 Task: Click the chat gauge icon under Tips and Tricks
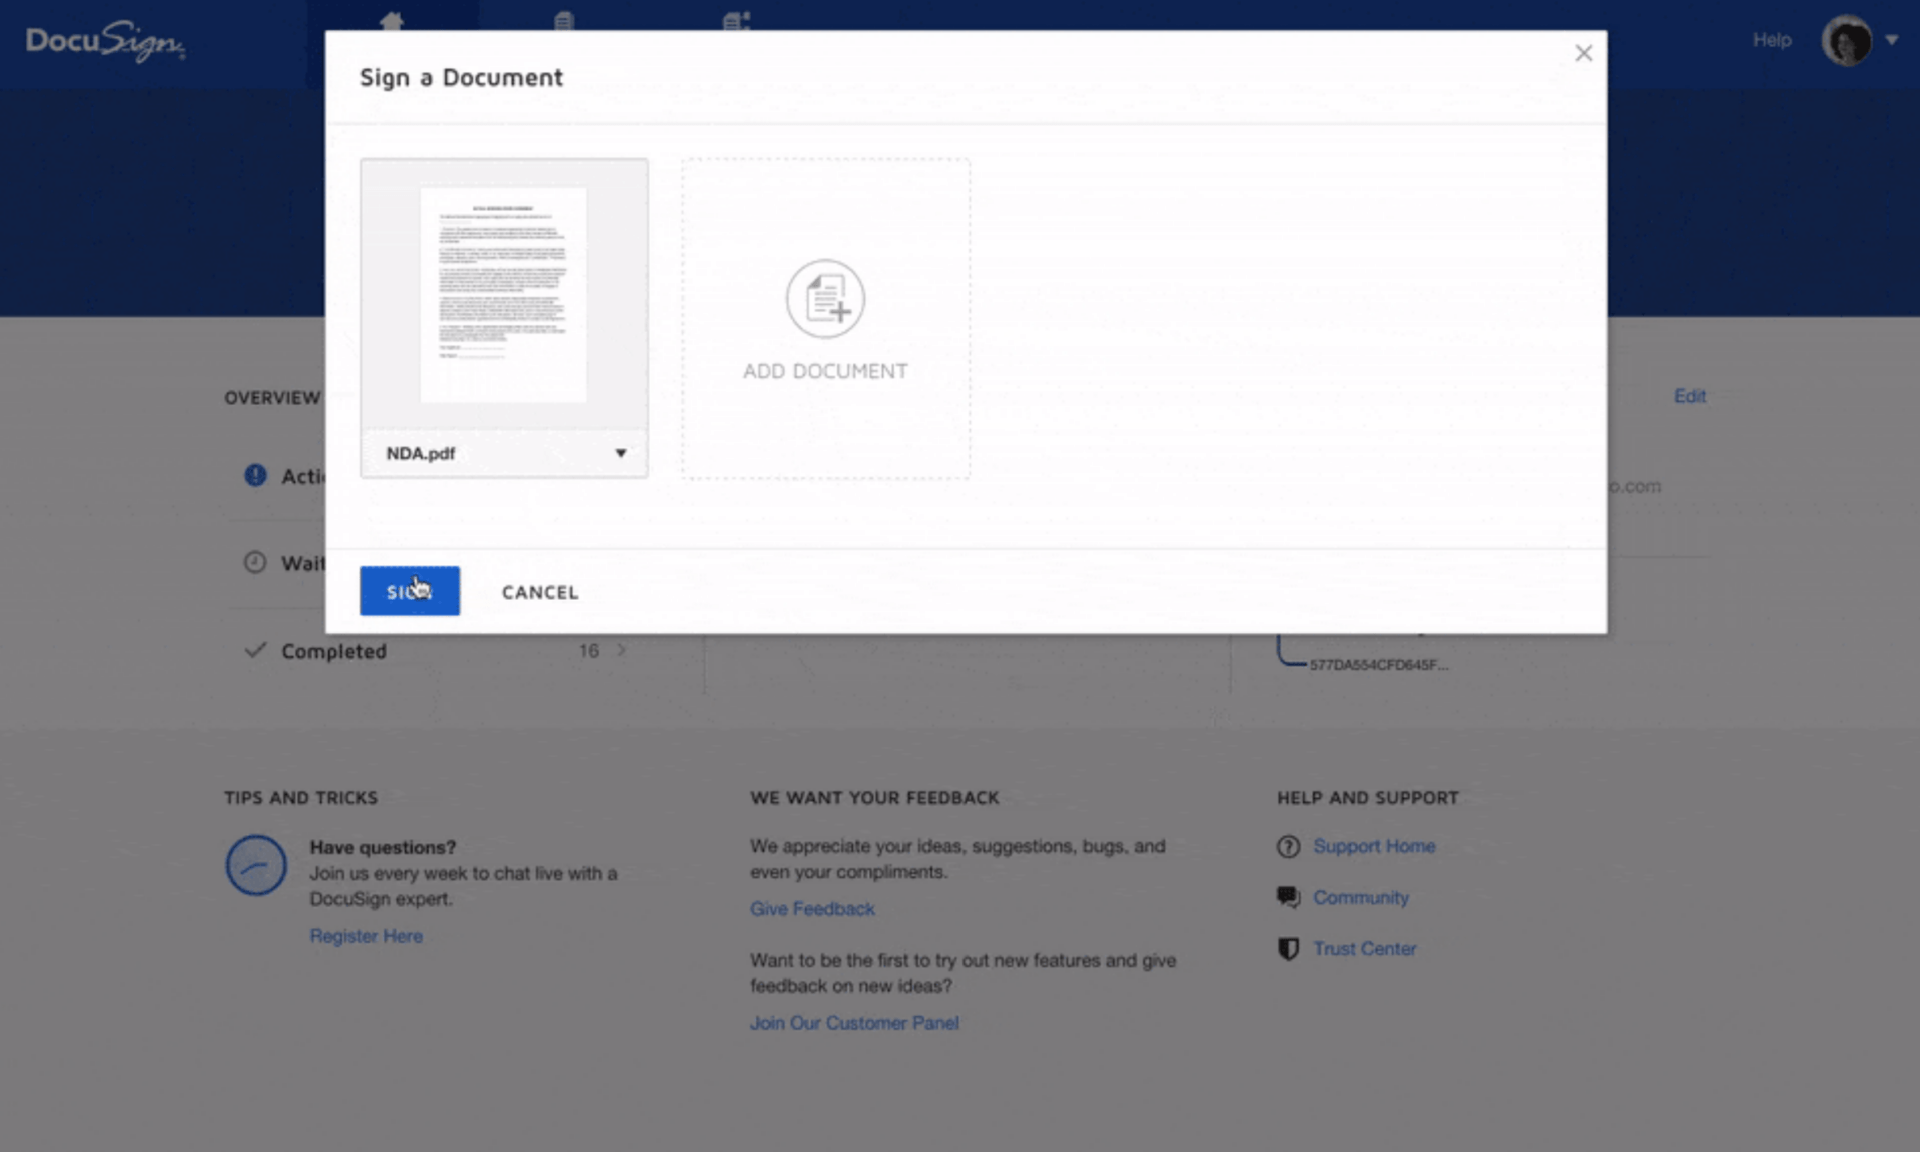[257, 866]
